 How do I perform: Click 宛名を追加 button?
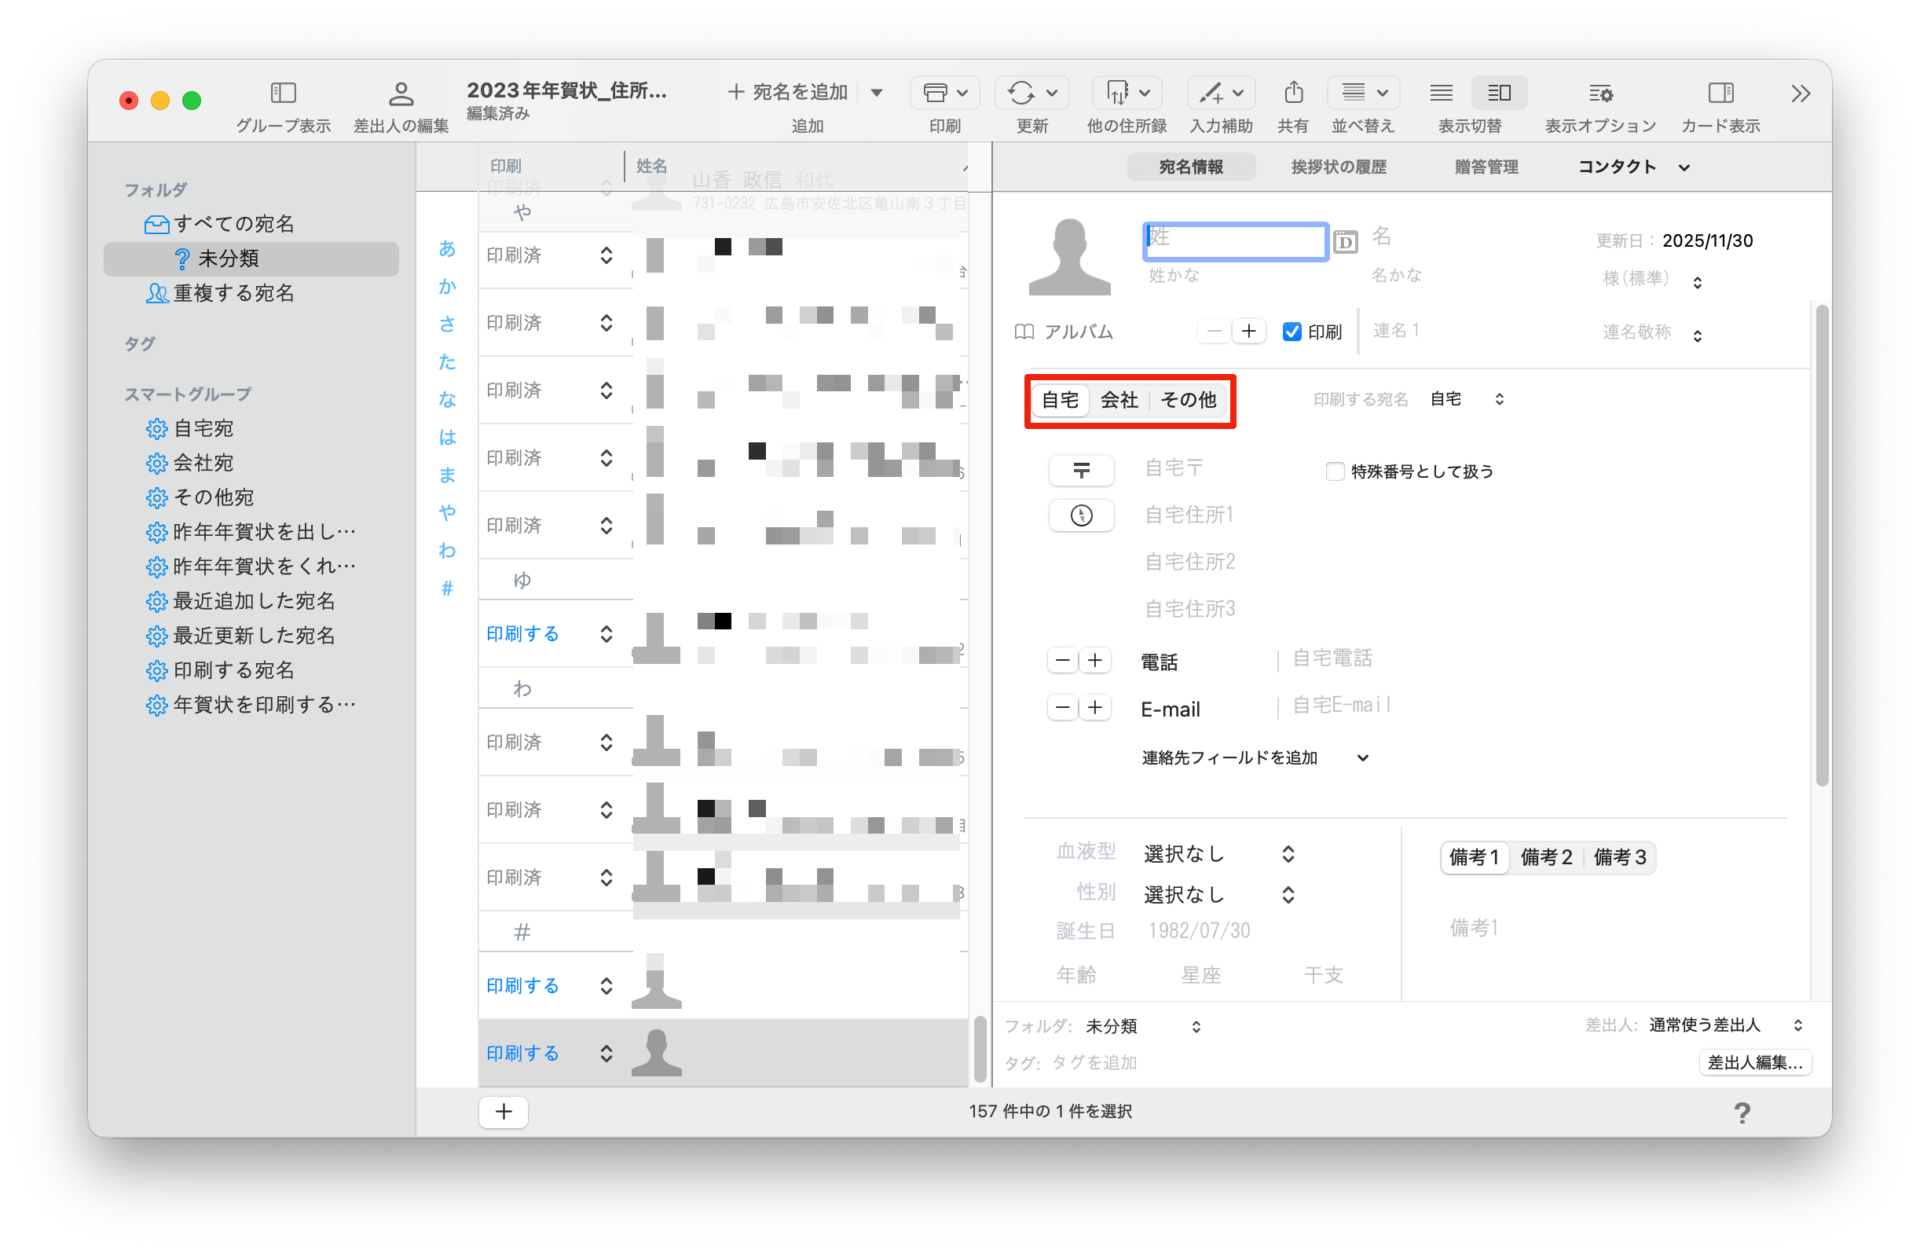790,92
